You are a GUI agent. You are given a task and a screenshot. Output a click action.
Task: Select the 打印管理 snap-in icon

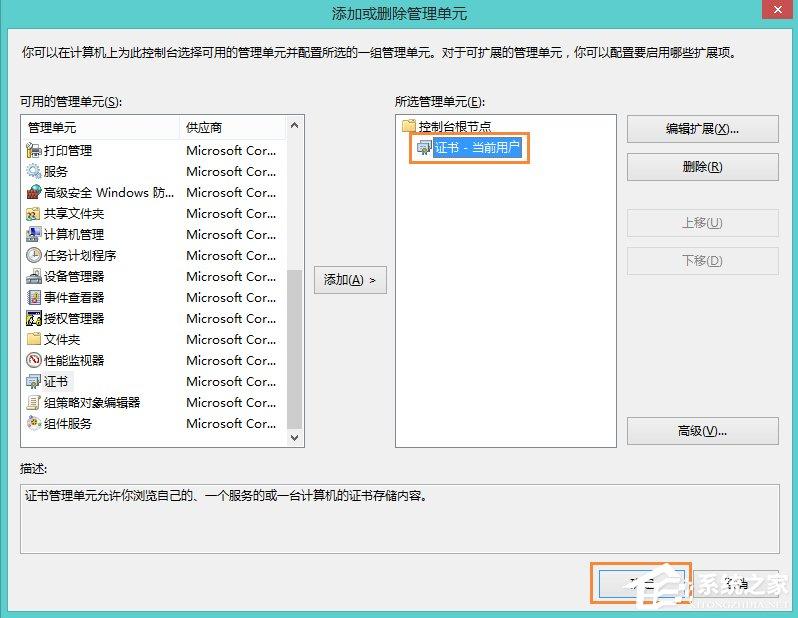tap(34, 150)
